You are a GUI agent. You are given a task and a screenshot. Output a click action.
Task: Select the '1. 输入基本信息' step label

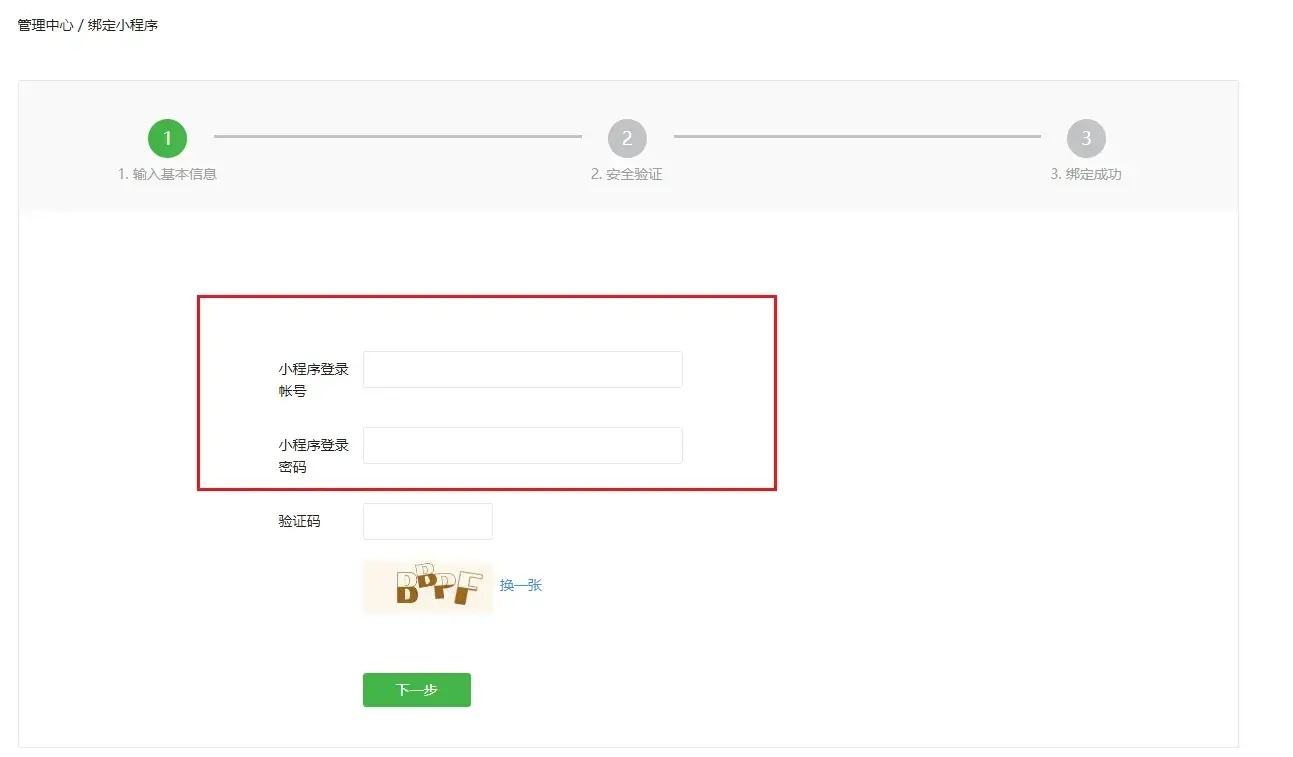(x=167, y=174)
